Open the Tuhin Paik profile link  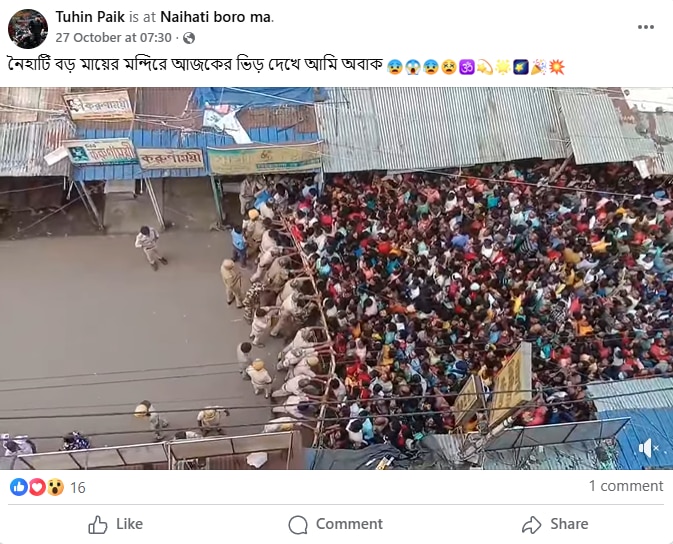[90, 17]
